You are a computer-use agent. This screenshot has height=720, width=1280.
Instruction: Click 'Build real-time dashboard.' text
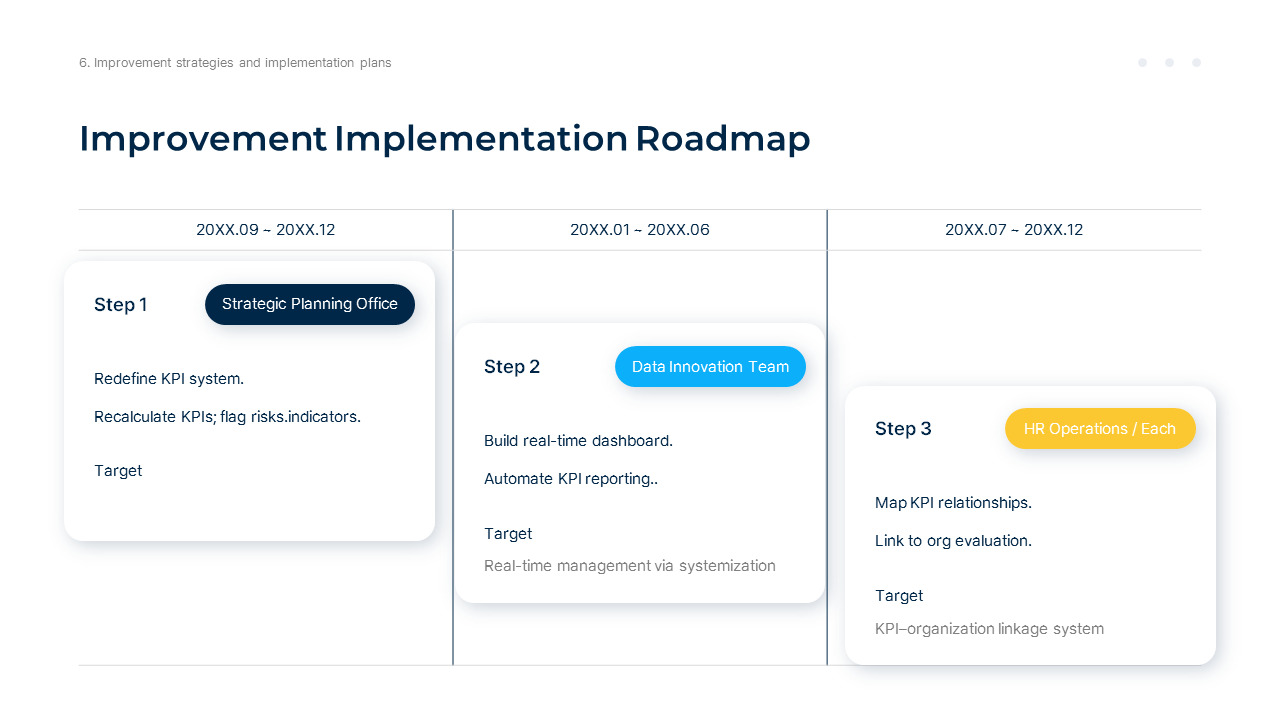578,441
